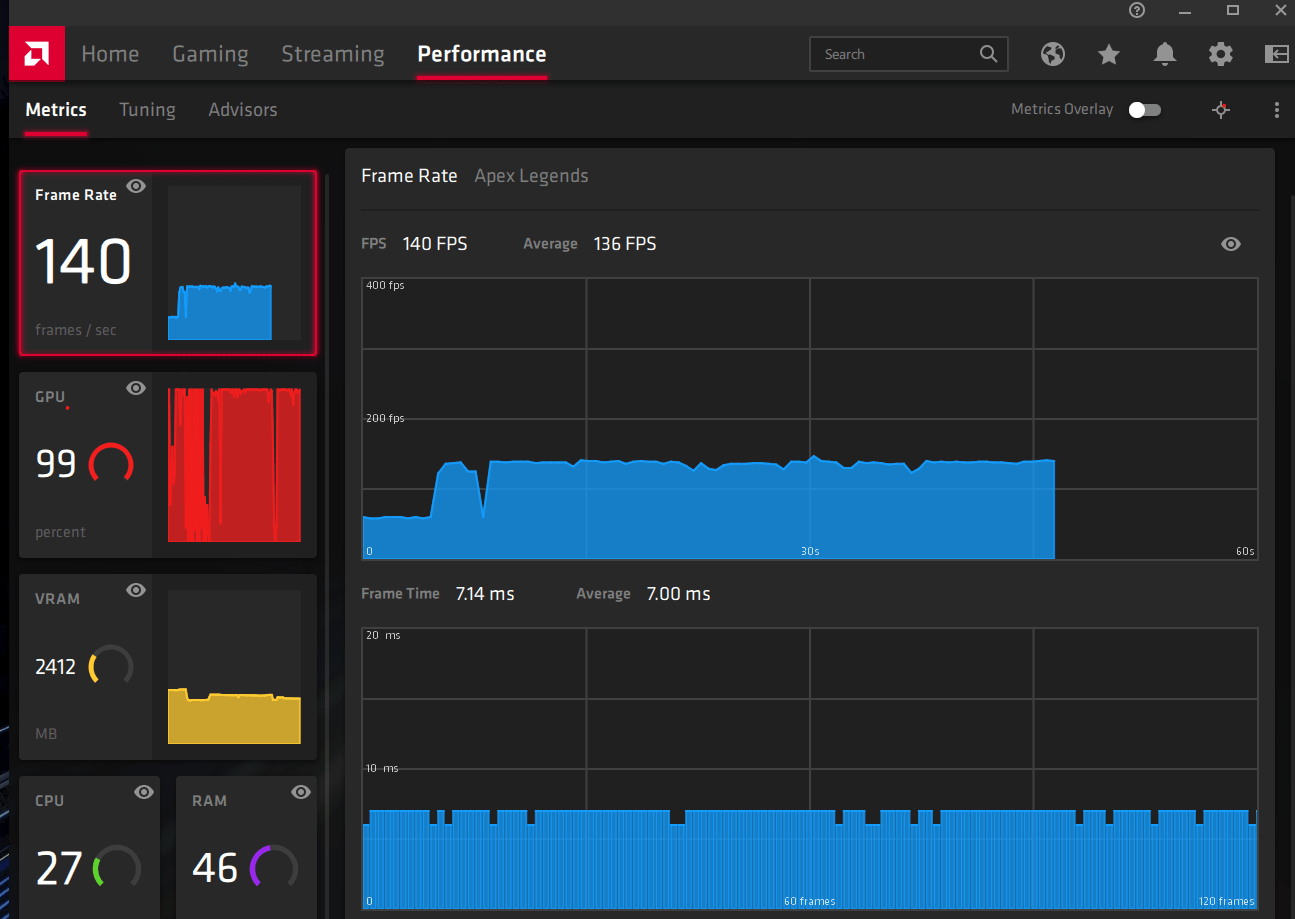Screen dimensions: 1295x919
Task: Toggle CPU card eye visibility
Action: [144, 792]
